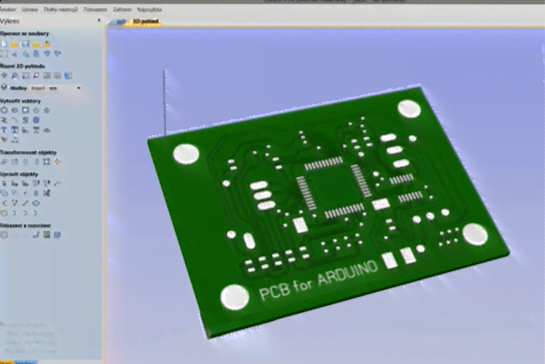The image size is (545, 364).
Task: Select the Create Text tool
Action: [4, 130]
